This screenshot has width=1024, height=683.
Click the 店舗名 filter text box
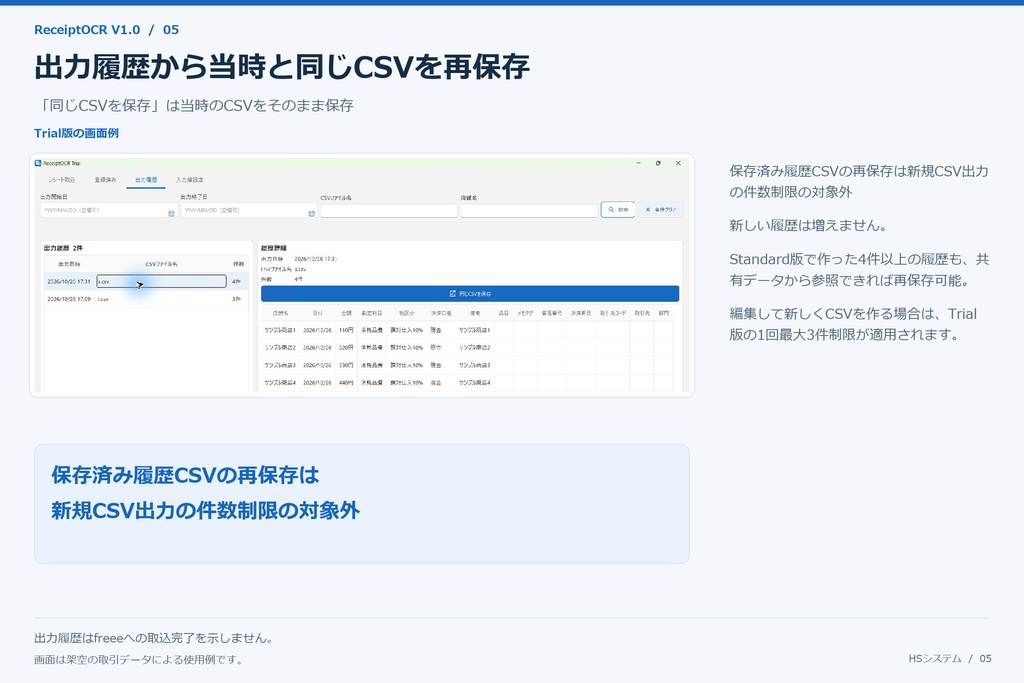point(529,211)
